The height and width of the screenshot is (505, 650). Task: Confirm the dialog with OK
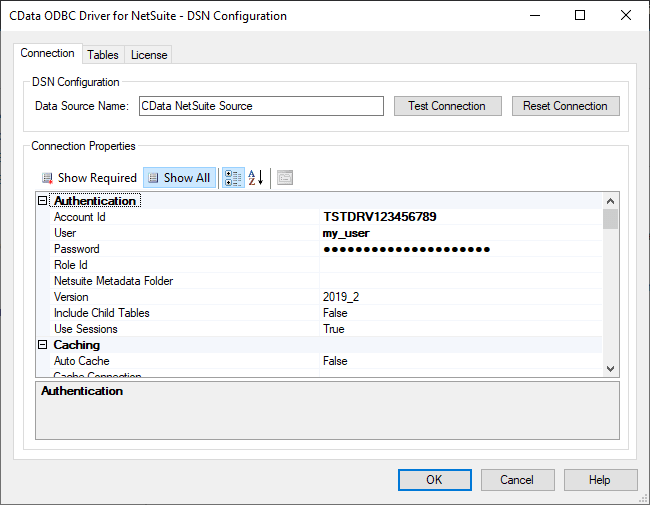pos(434,480)
